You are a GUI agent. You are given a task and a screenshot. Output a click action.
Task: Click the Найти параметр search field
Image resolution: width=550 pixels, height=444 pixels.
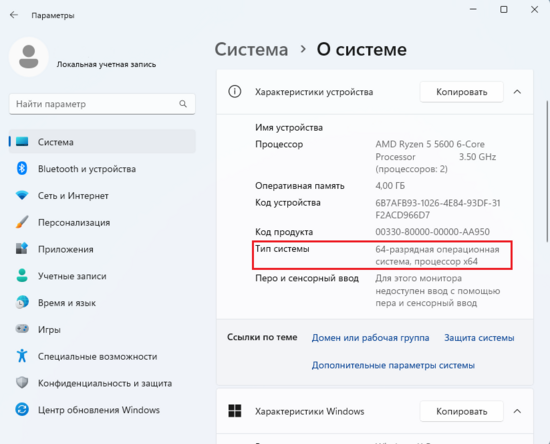(102, 104)
